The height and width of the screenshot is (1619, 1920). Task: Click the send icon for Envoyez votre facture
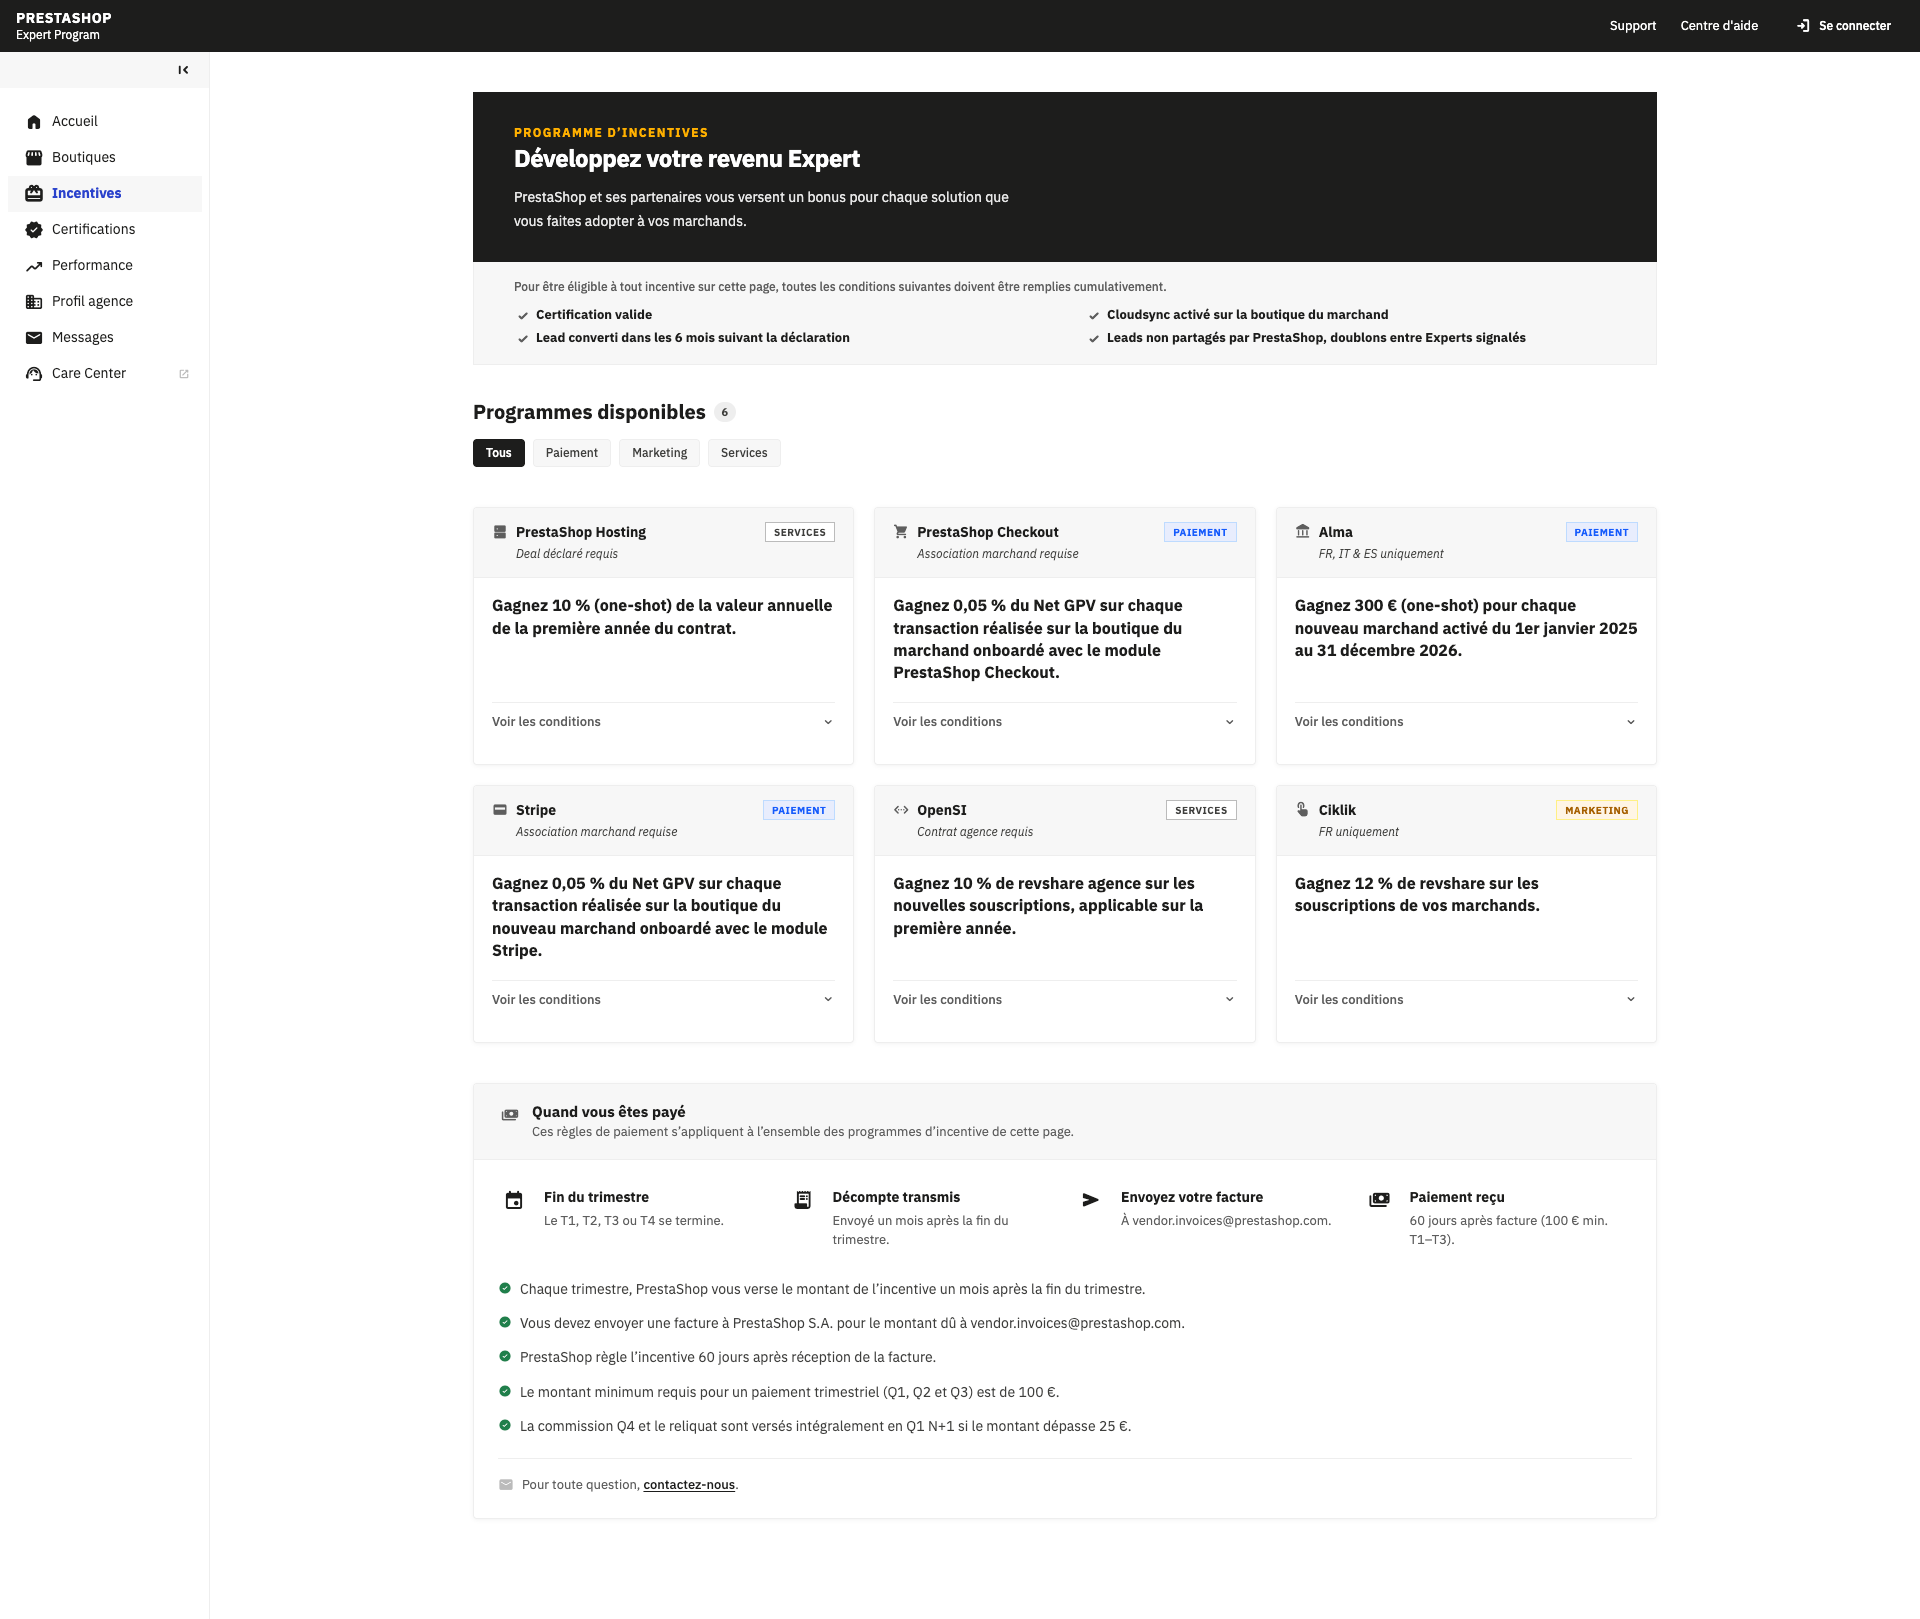coord(1091,1200)
